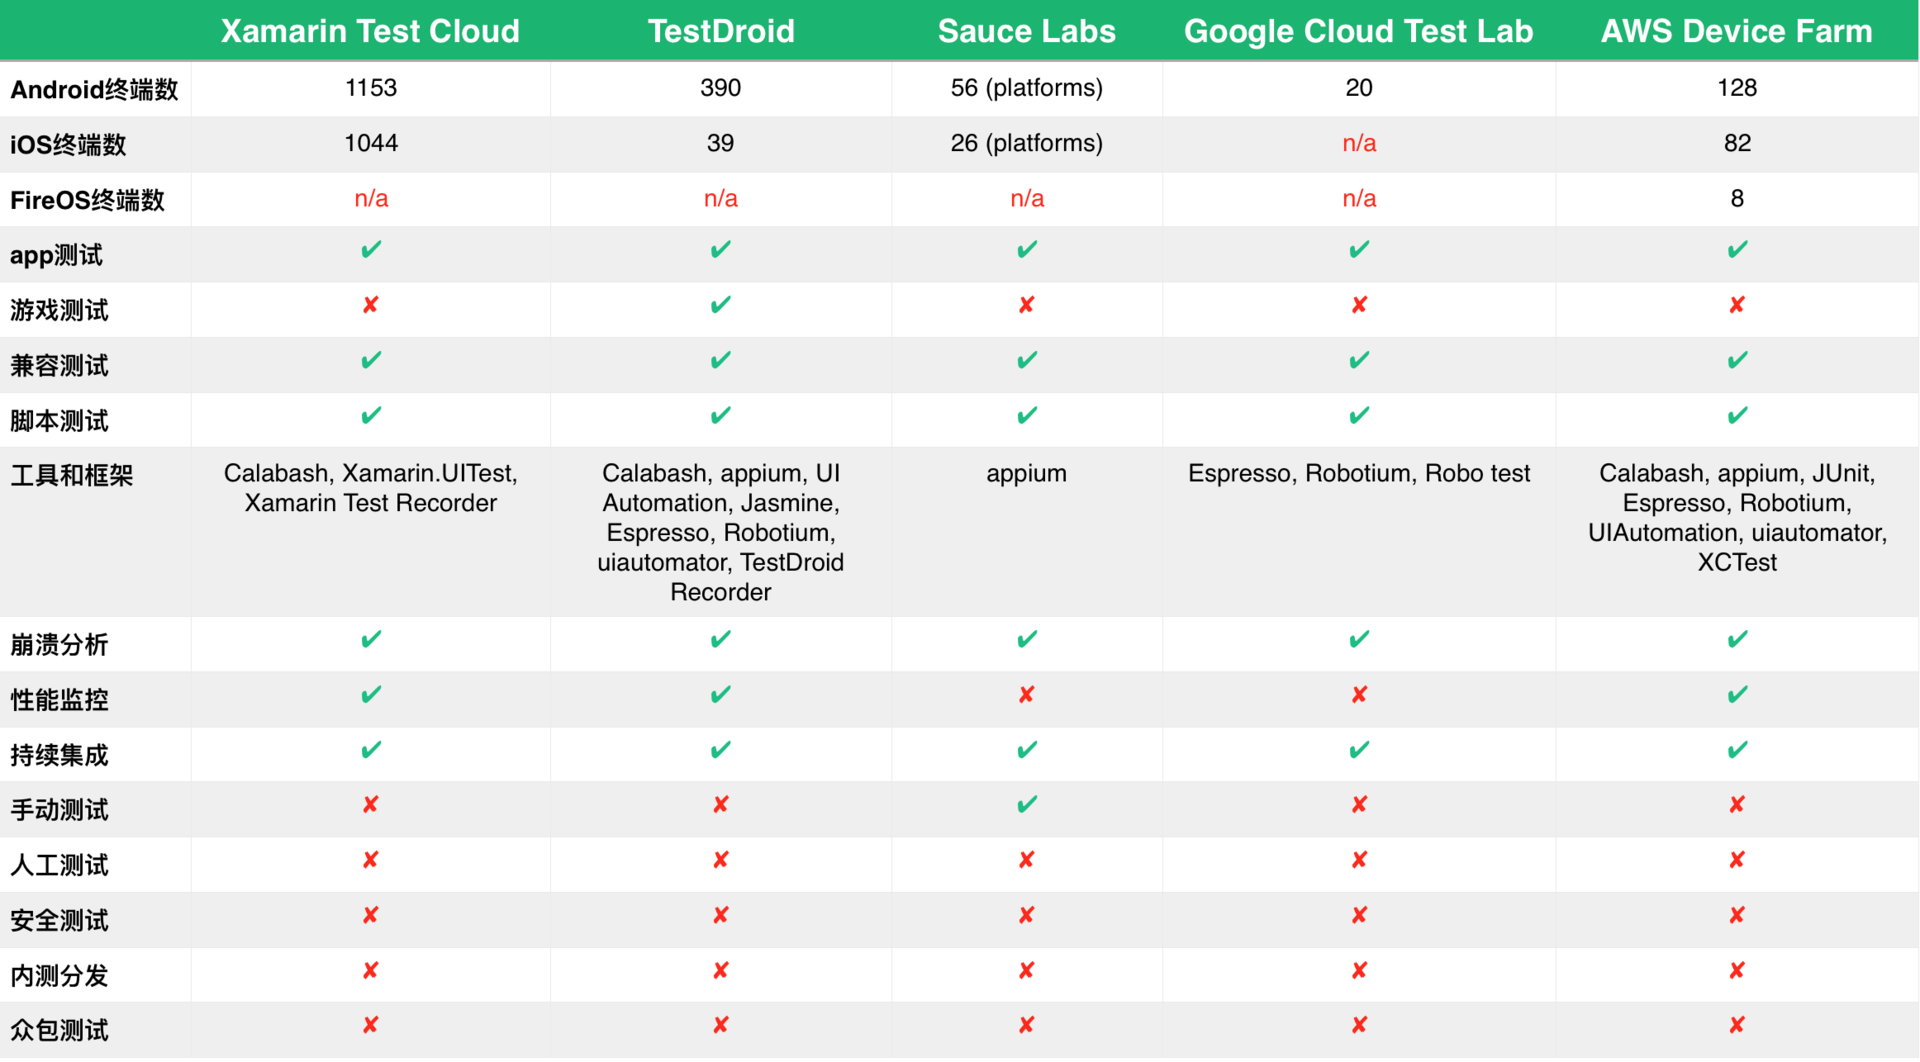
Task: Click the 1153 Android device count cell
Action: (x=370, y=88)
